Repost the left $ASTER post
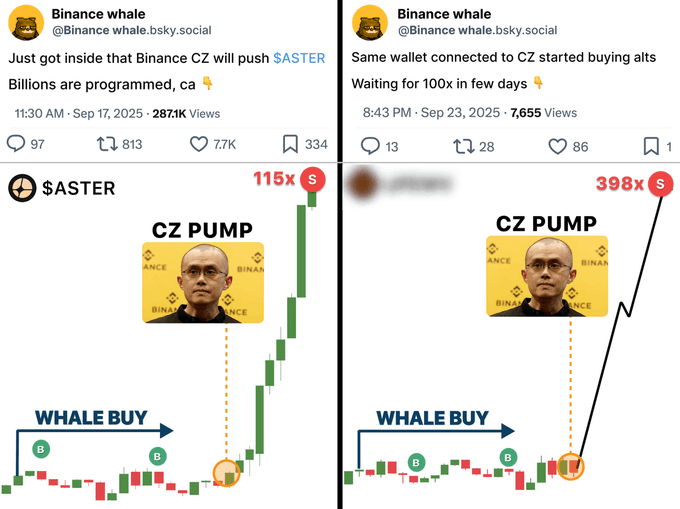The width and height of the screenshot is (680, 509). click(x=107, y=144)
